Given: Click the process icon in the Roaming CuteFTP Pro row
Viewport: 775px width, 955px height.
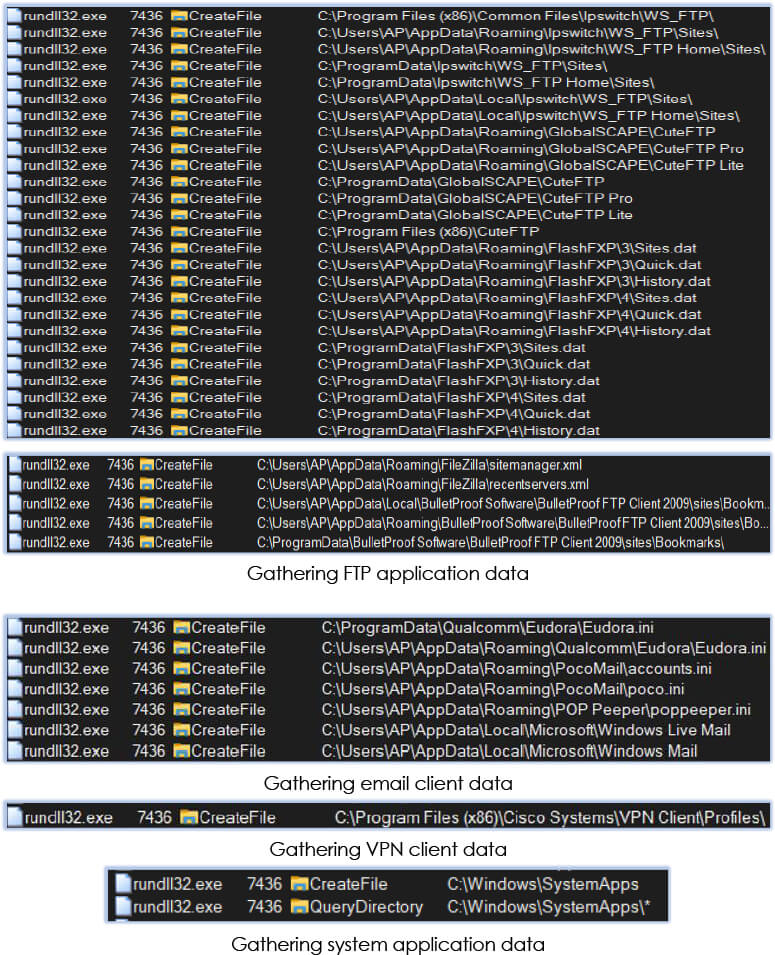Looking at the screenshot, I should point(14,149).
